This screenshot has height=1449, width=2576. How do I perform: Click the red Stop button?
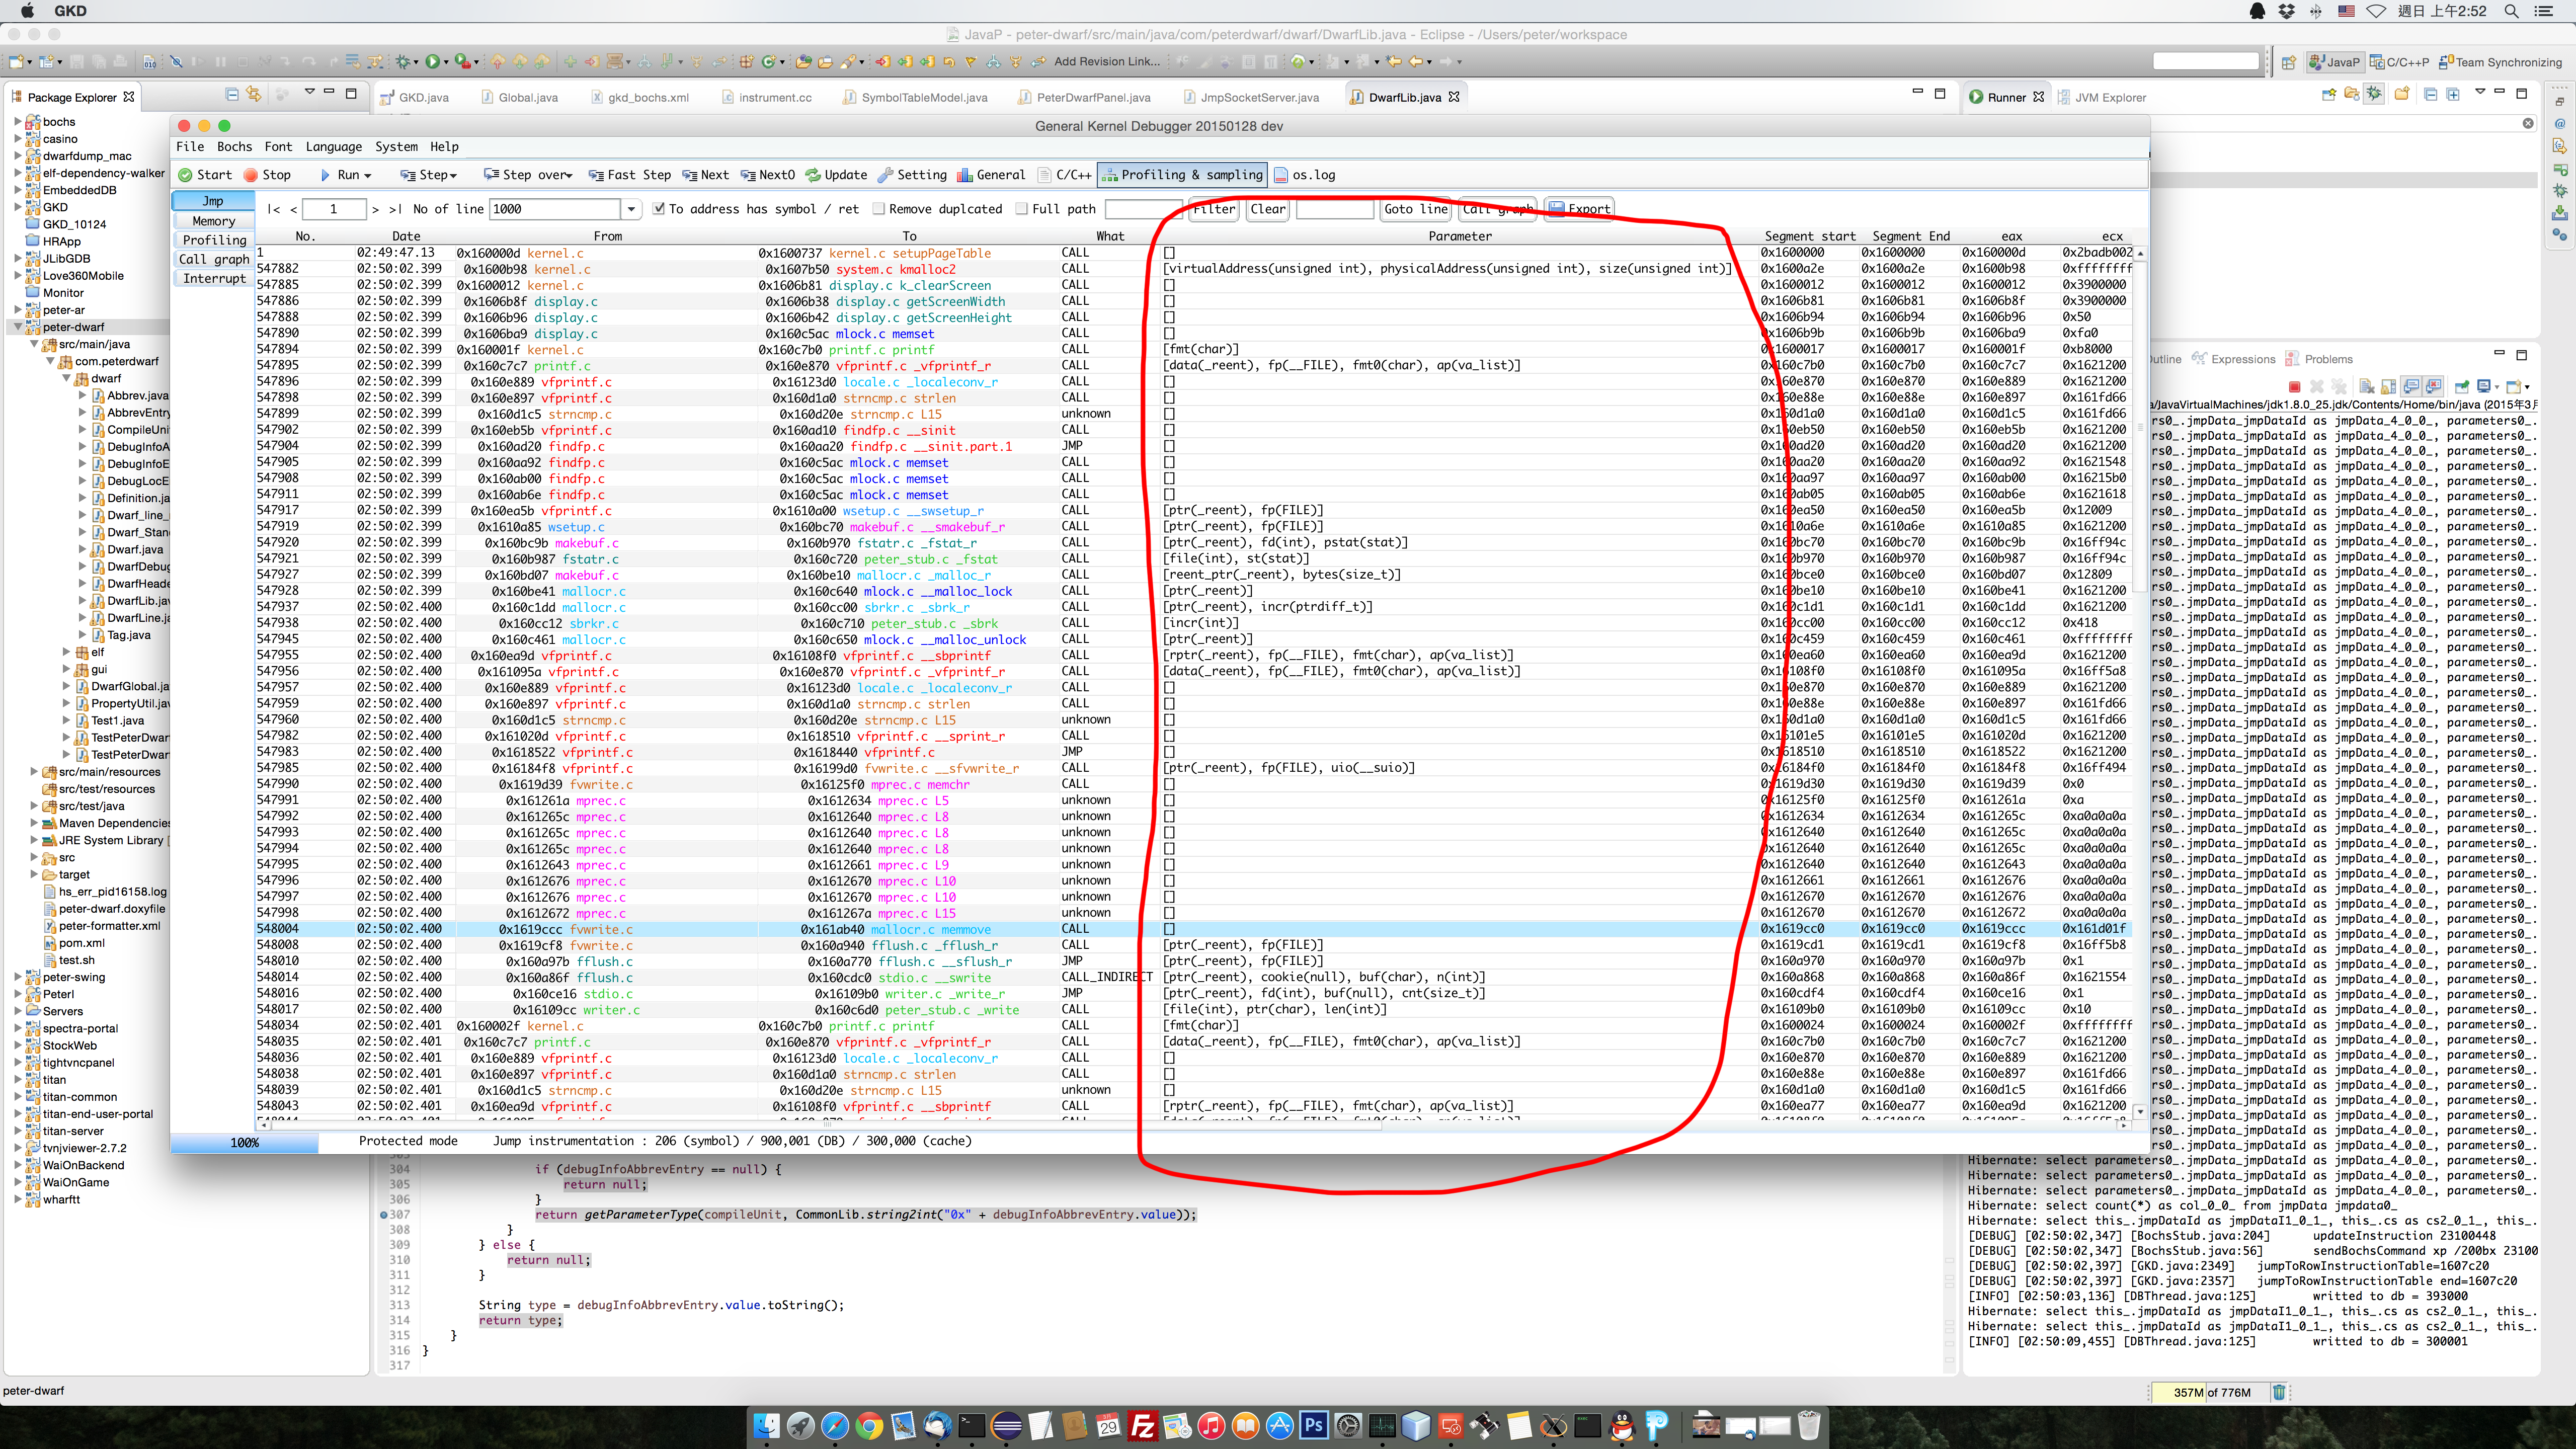coord(267,174)
